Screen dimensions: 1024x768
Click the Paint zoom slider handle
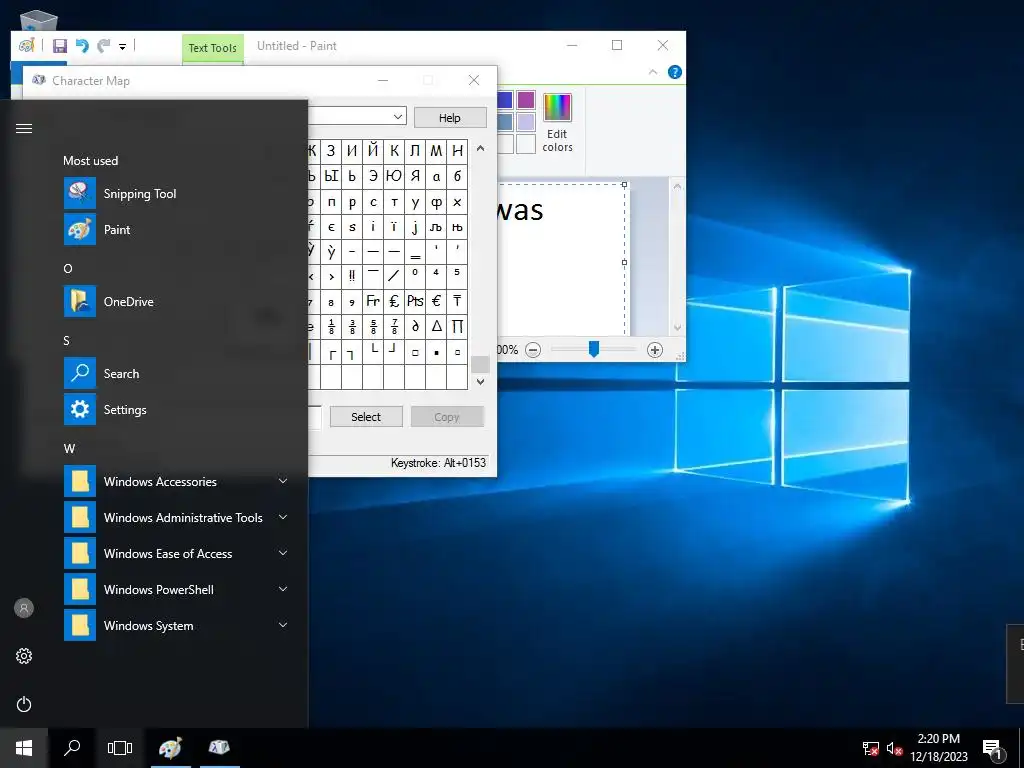click(594, 349)
